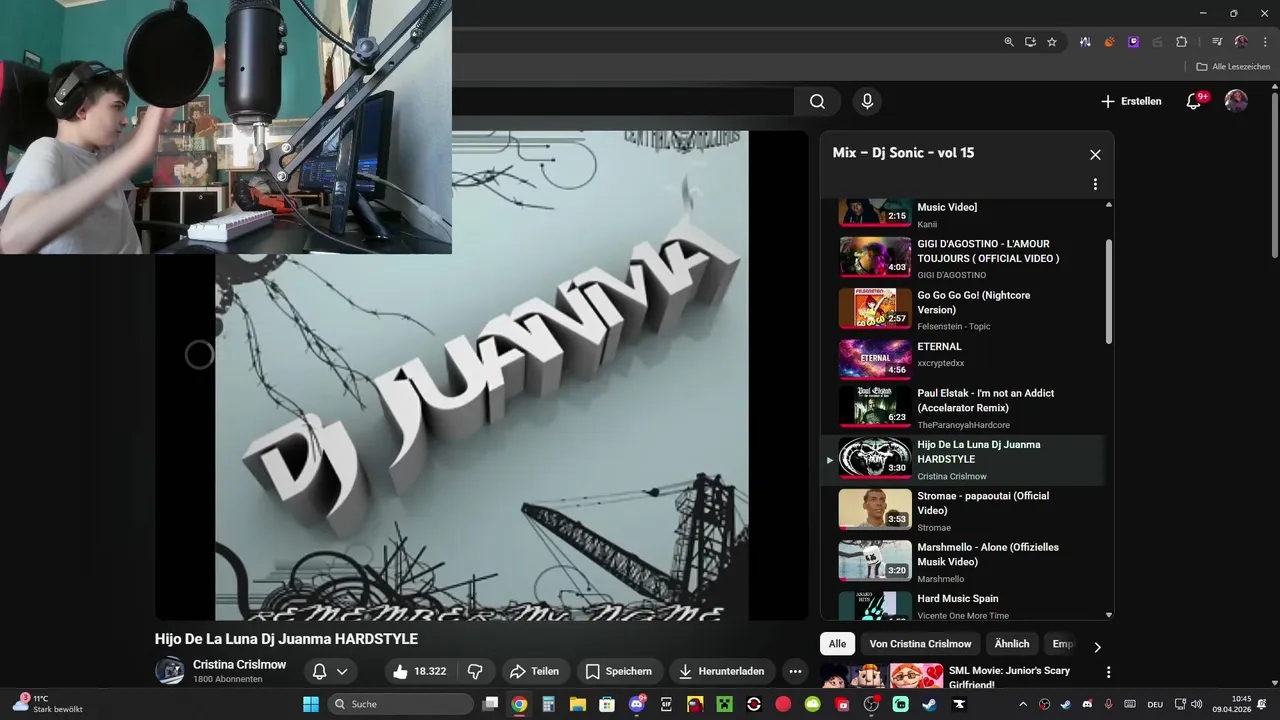
Task: Open the browser zoom magnifier icon
Action: (x=1009, y=42)
